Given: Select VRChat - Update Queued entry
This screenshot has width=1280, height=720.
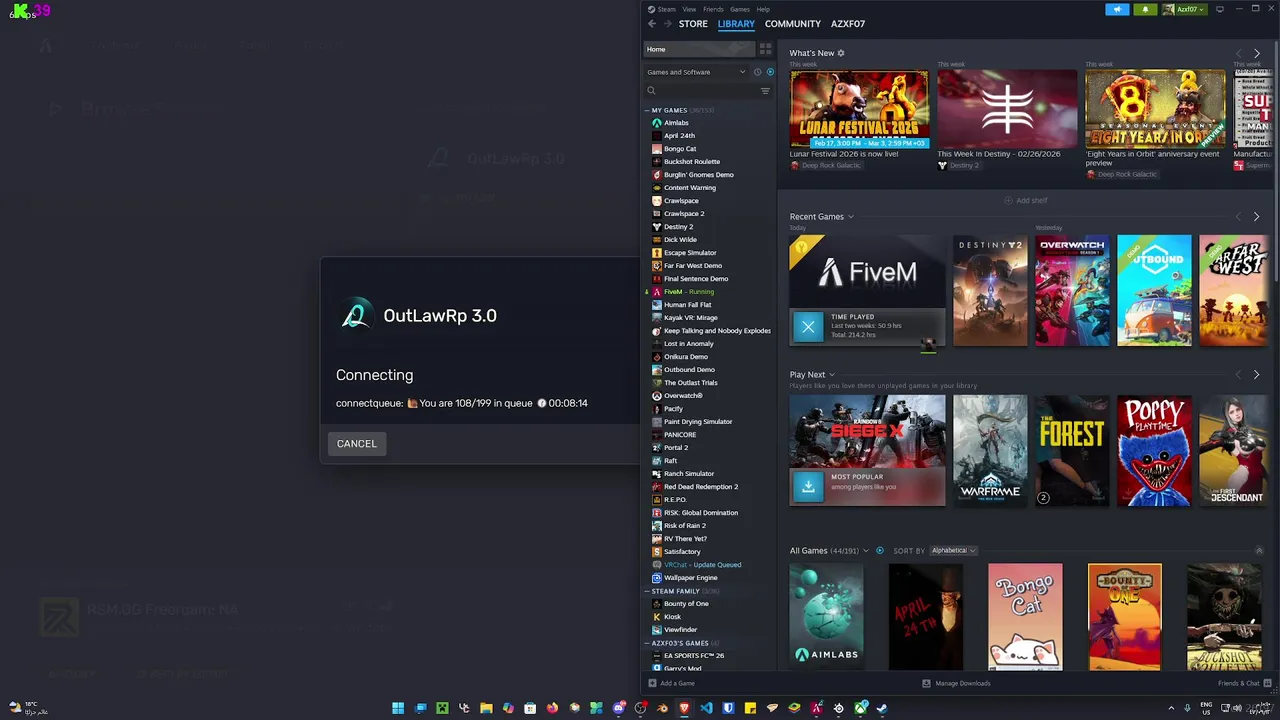Looking at the screenshot, I should pyautogui.click(x=702, y=564).
